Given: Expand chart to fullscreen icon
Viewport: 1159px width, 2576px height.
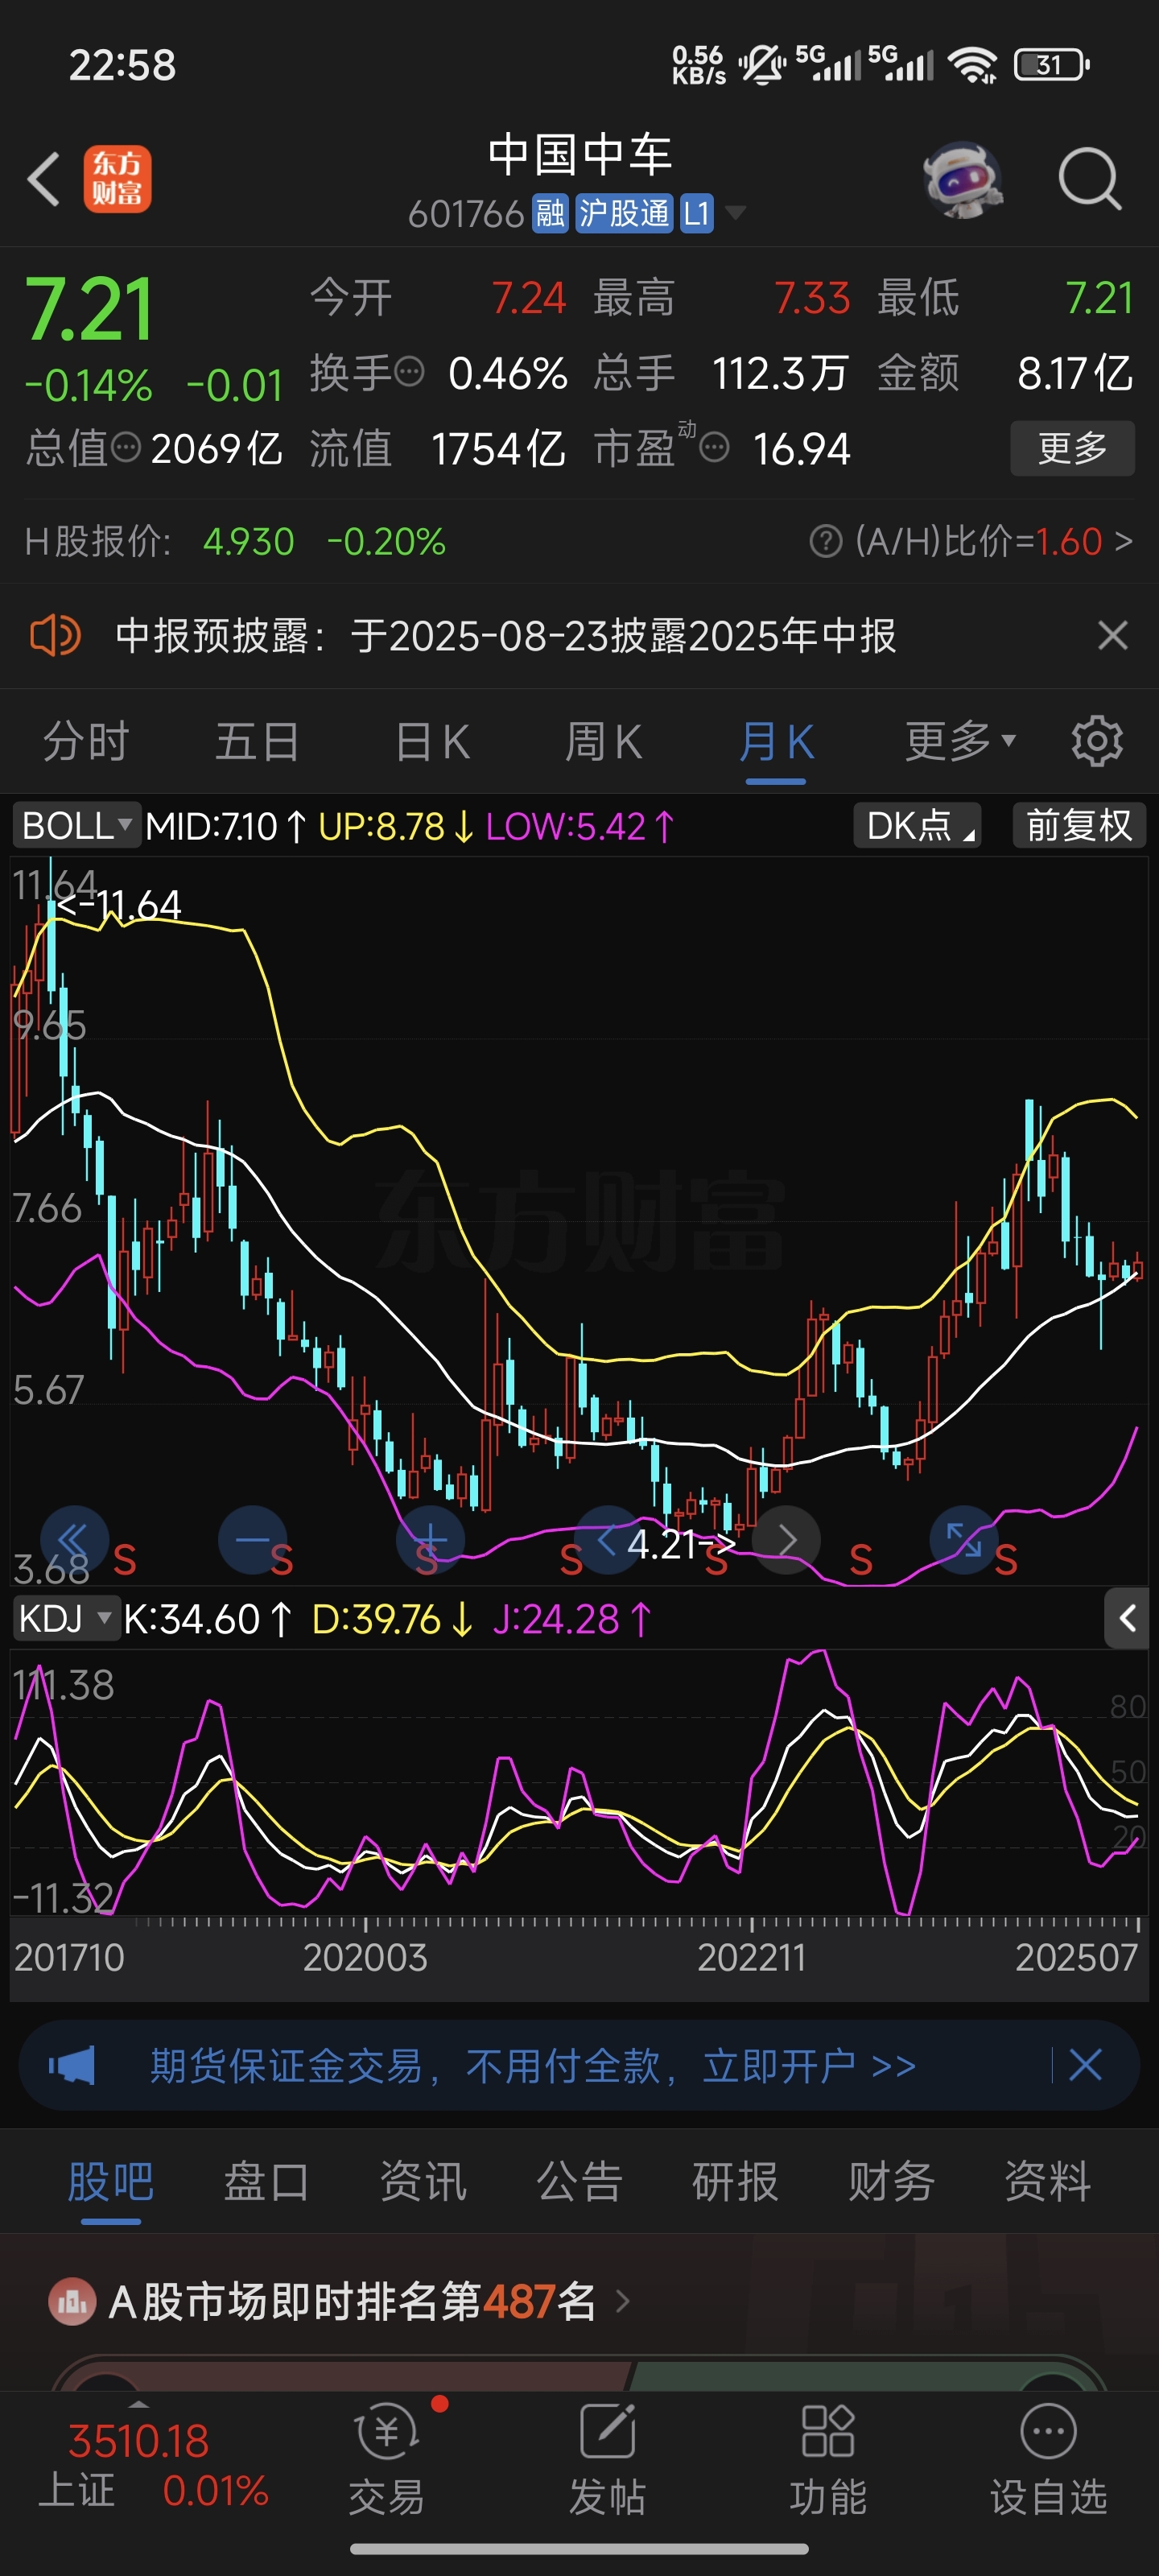Looking at the screenshot, I should click(x=964, y=1540).
